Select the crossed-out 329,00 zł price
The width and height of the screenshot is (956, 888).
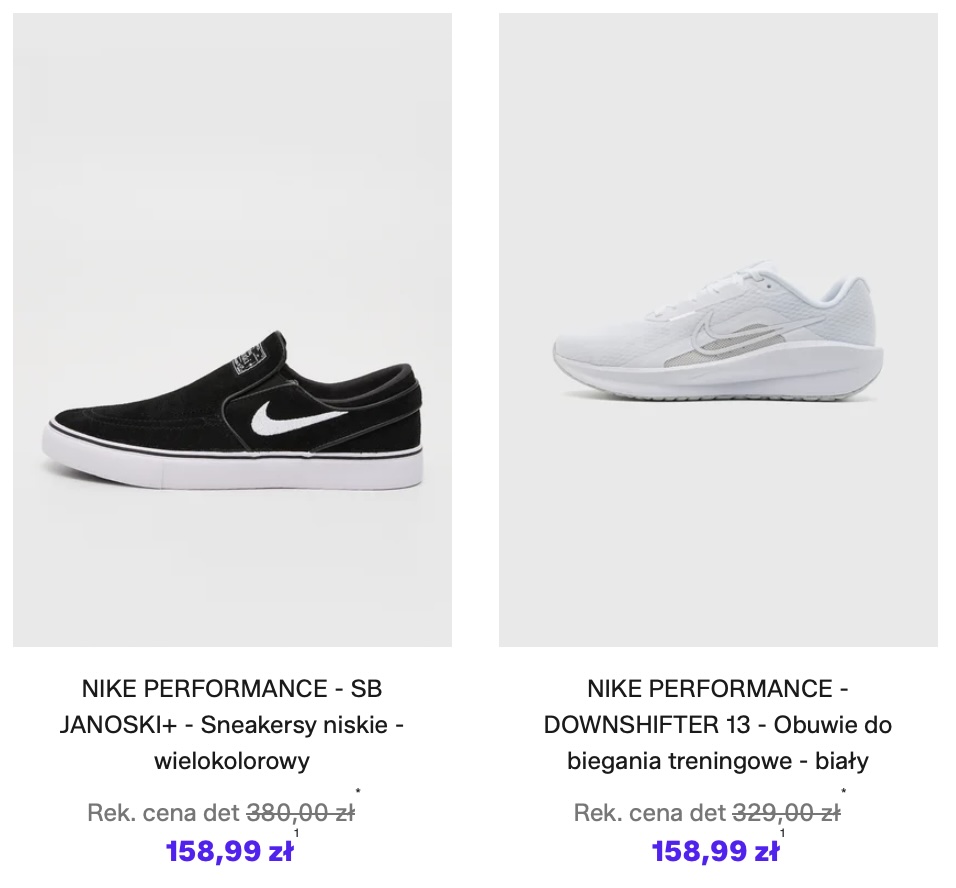[786, 813]
